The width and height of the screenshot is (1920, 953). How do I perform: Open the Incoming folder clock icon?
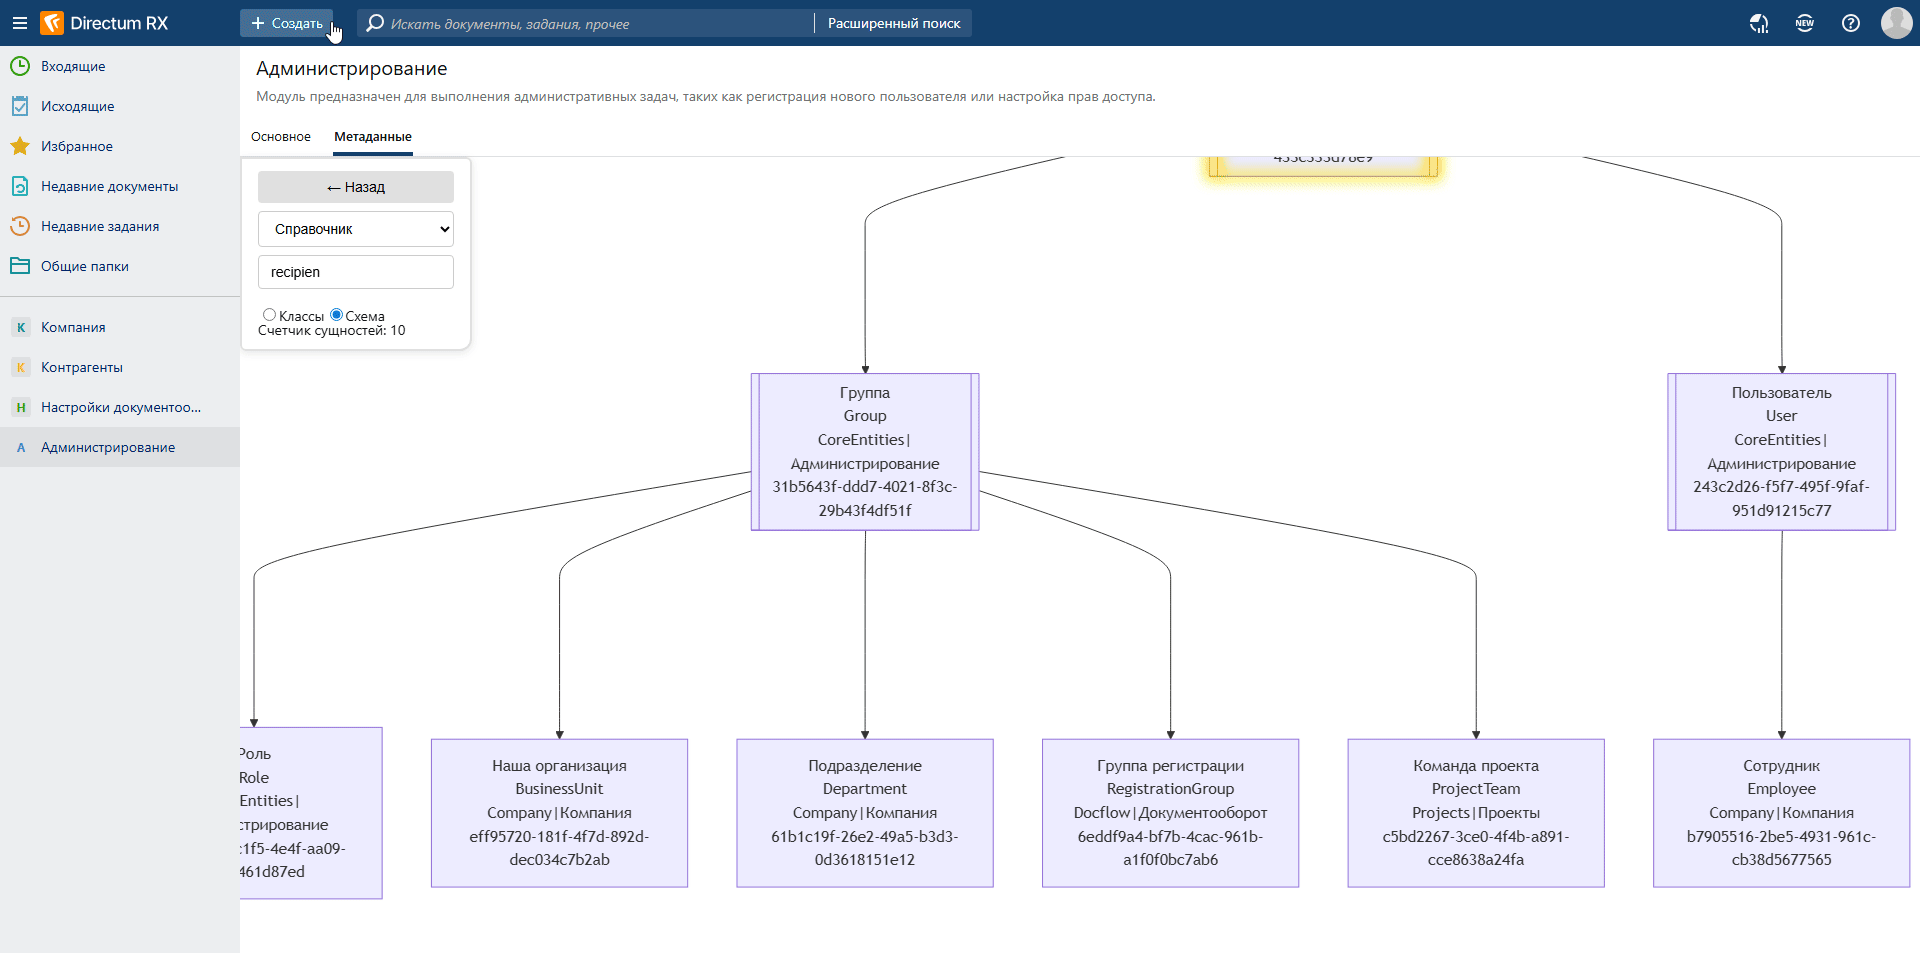click(x=20, y=66)
